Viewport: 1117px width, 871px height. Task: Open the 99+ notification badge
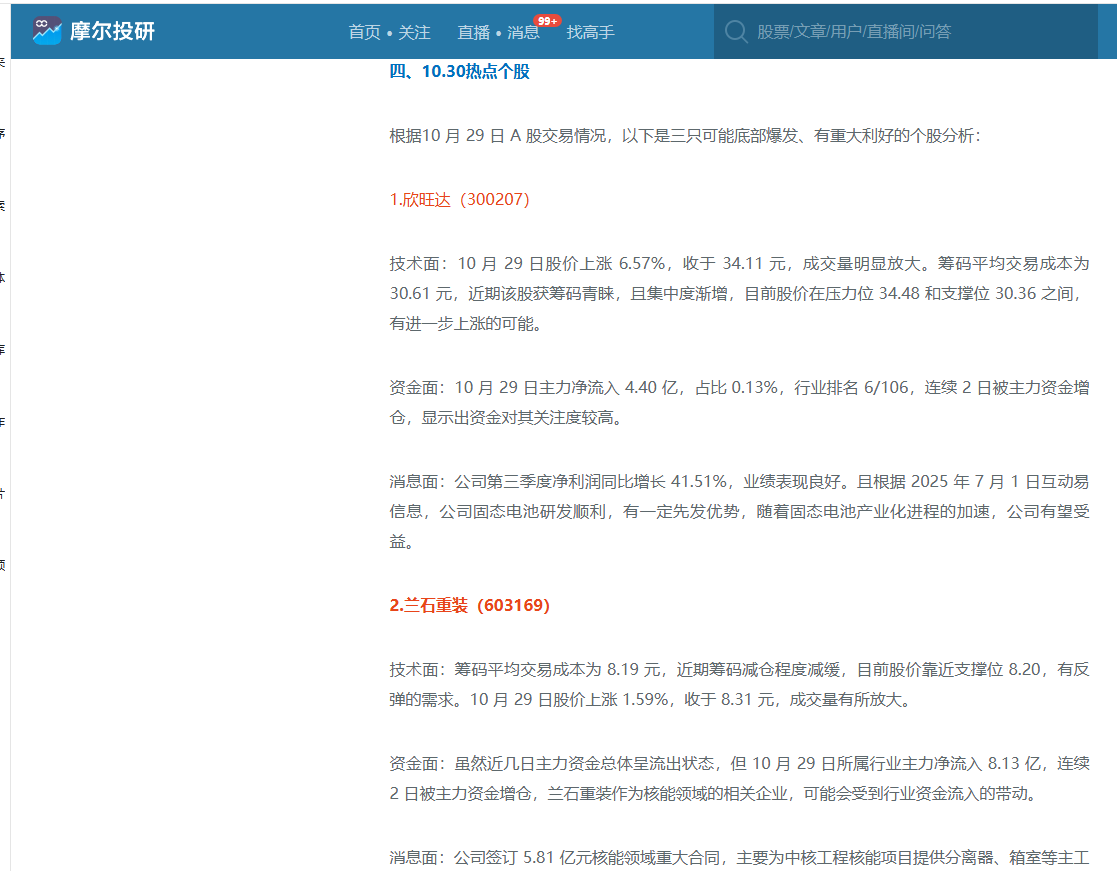(548, 21)
